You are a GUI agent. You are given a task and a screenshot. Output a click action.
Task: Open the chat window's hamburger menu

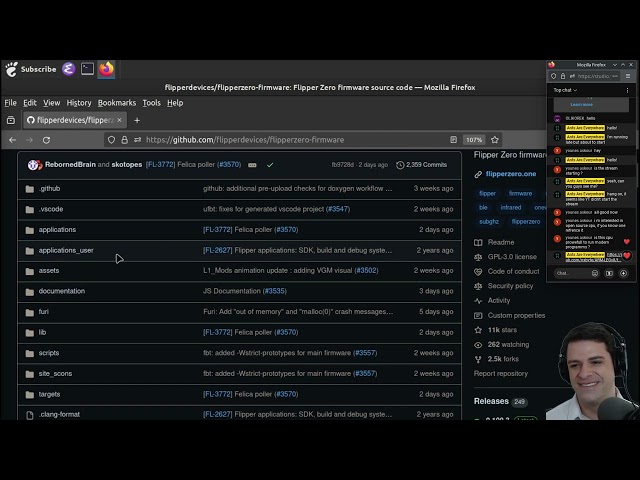628,76
